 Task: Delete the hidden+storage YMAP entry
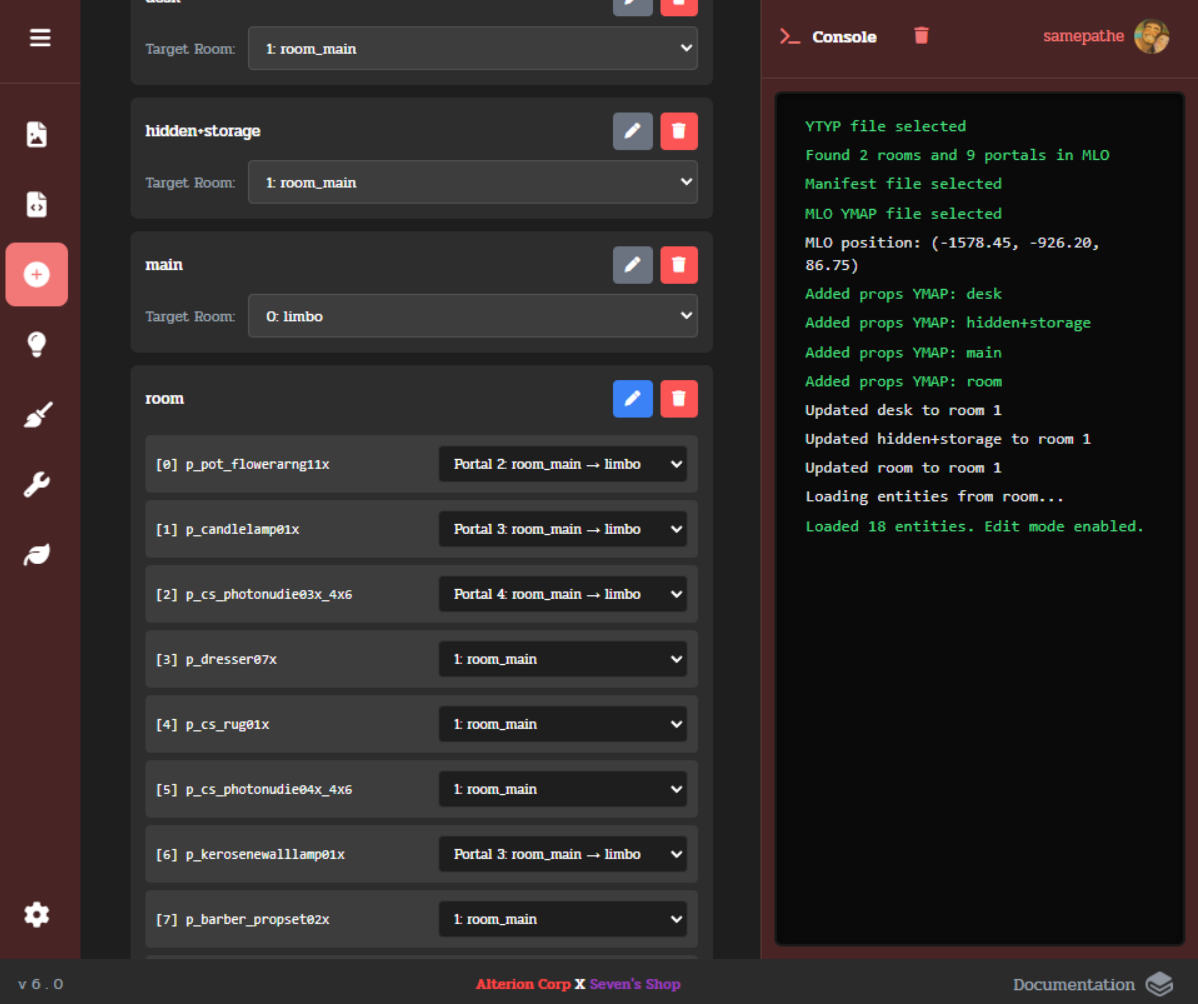pyautogui.click(x=678, y=131)
